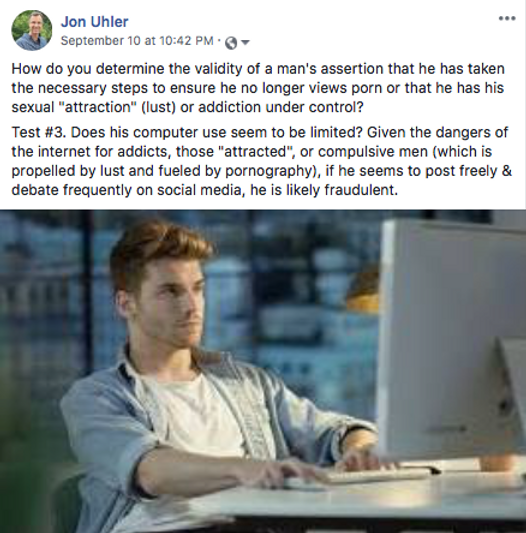Open the three-dot post options menu
Image resolution: width=526 pixels, height=533 pixels.
coord(507,19)
